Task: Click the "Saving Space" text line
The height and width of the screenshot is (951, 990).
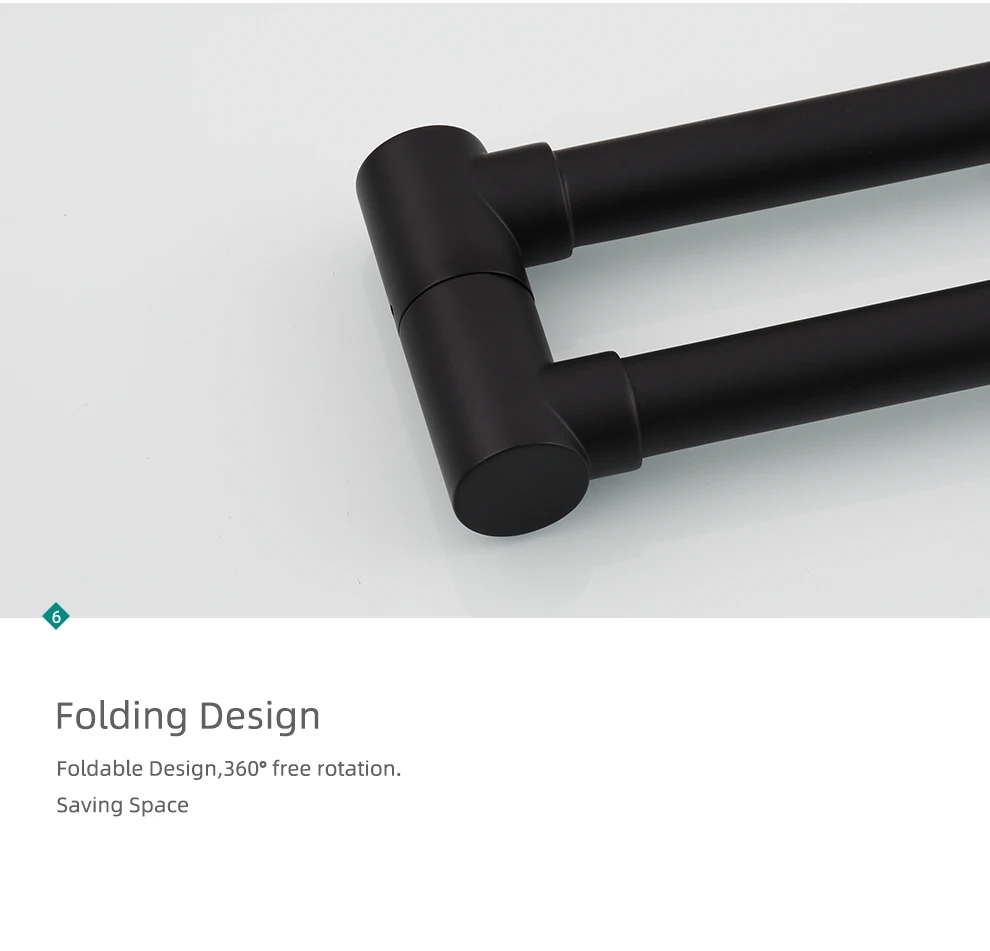Action: pos(122,805)
